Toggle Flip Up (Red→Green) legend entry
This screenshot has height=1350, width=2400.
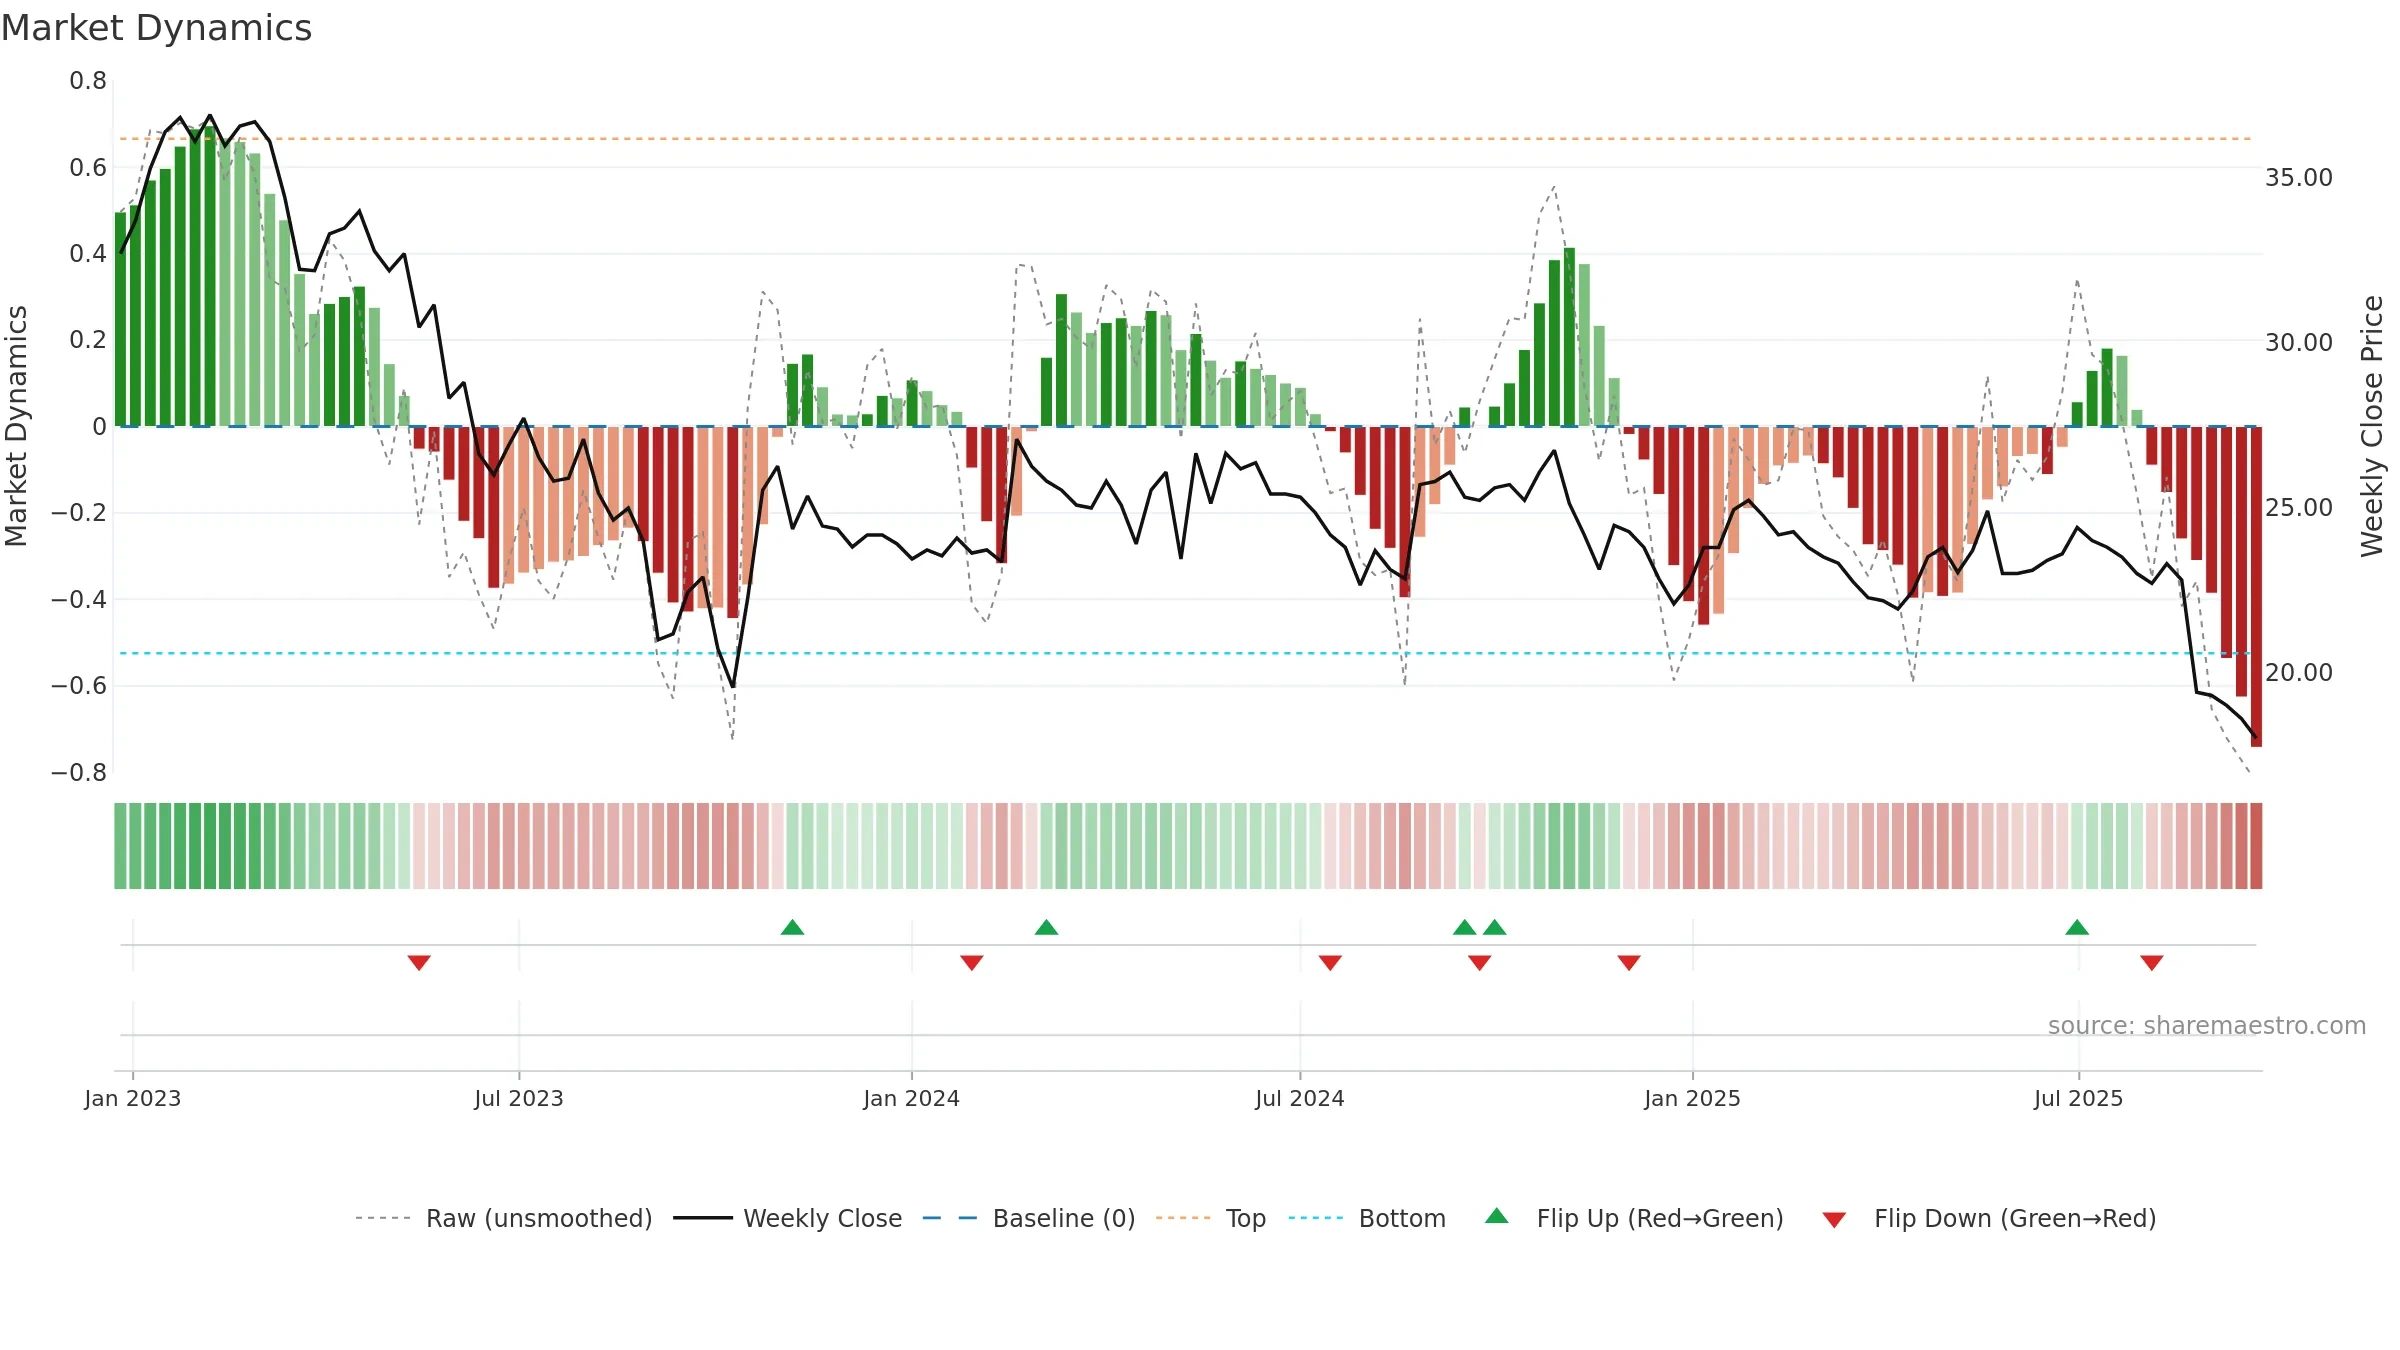[x=1634, y=1218]
